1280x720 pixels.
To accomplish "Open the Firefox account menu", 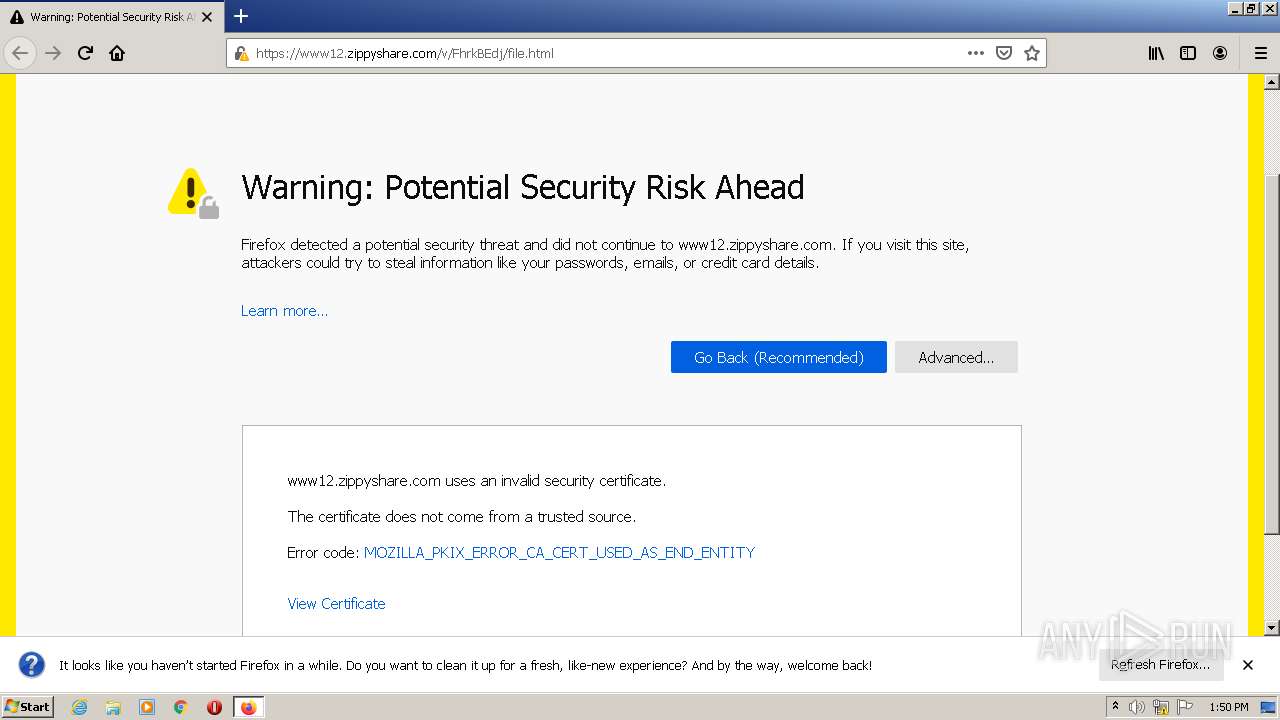I will coord(1220,53).
